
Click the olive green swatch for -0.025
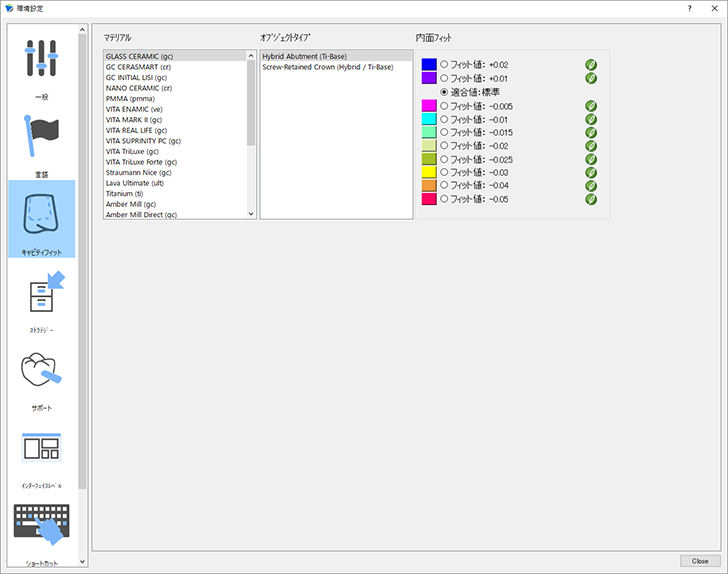[429, 159]
